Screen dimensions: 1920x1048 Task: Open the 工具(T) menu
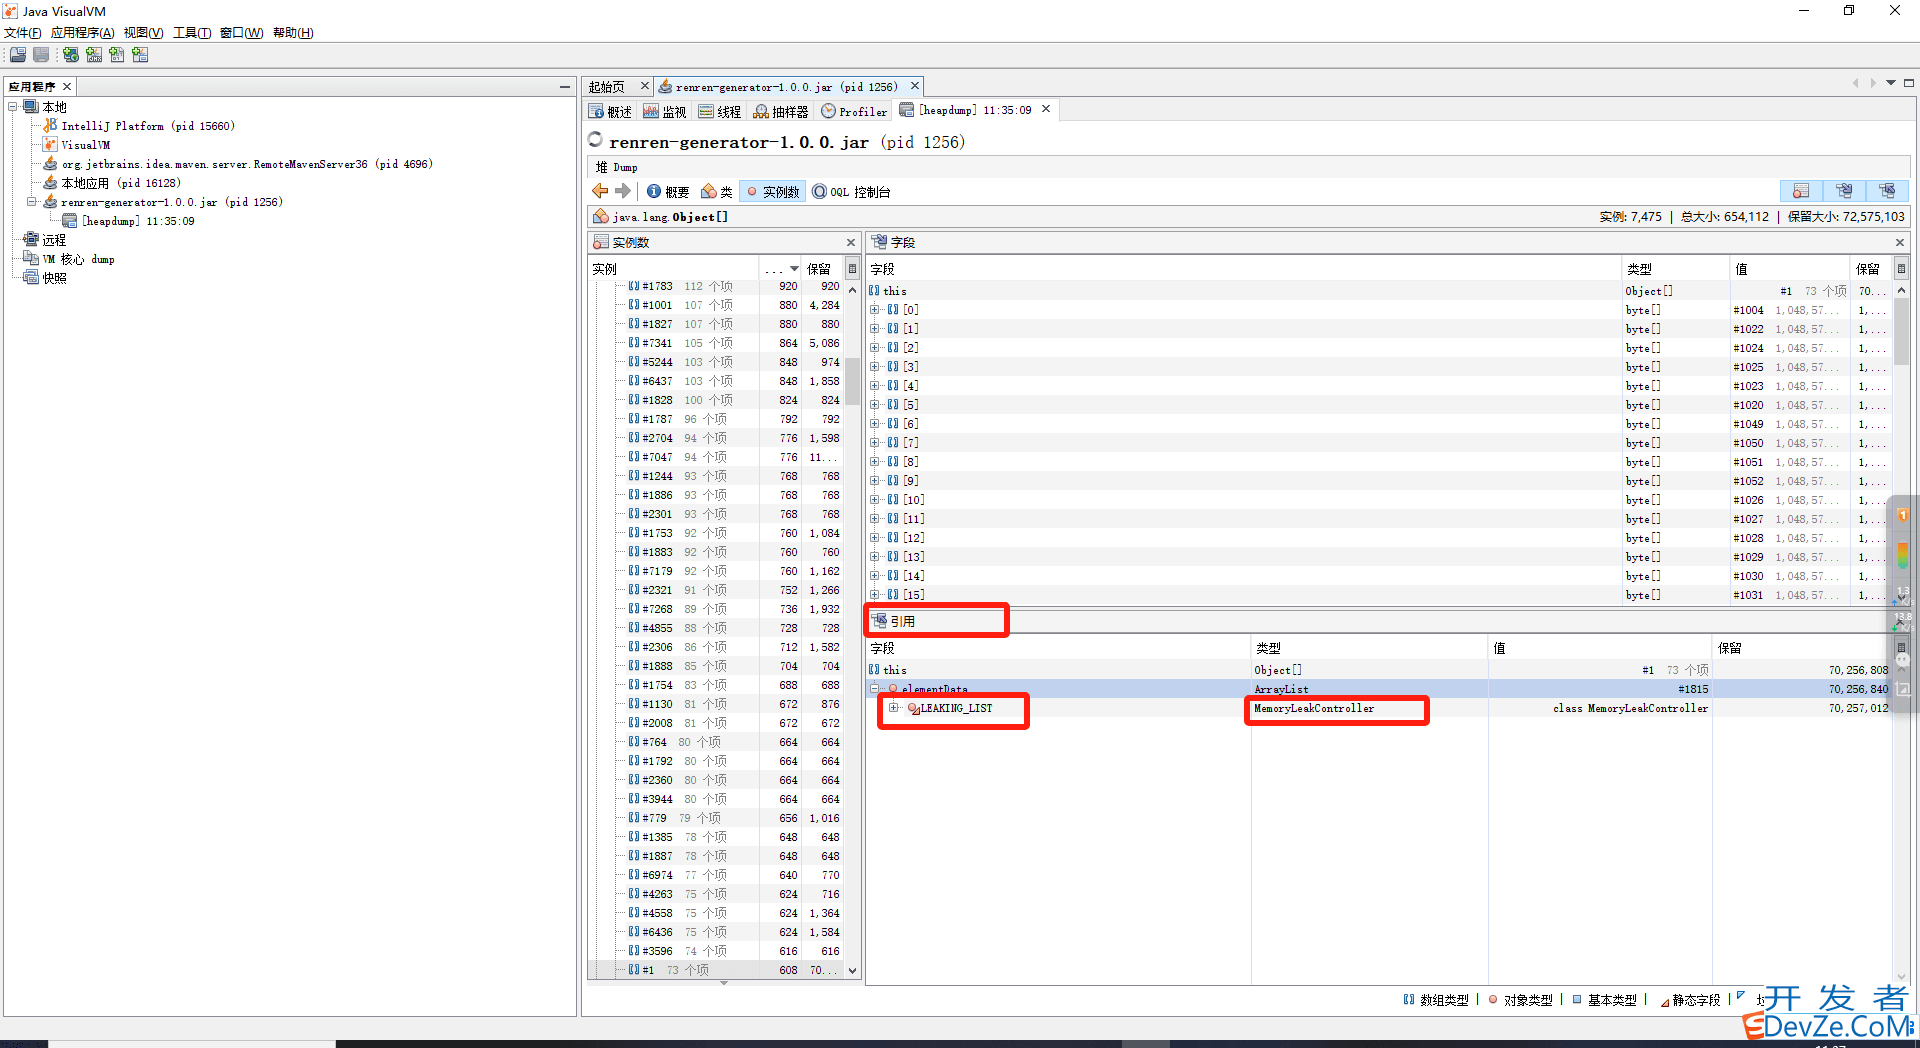coord(192,33)
